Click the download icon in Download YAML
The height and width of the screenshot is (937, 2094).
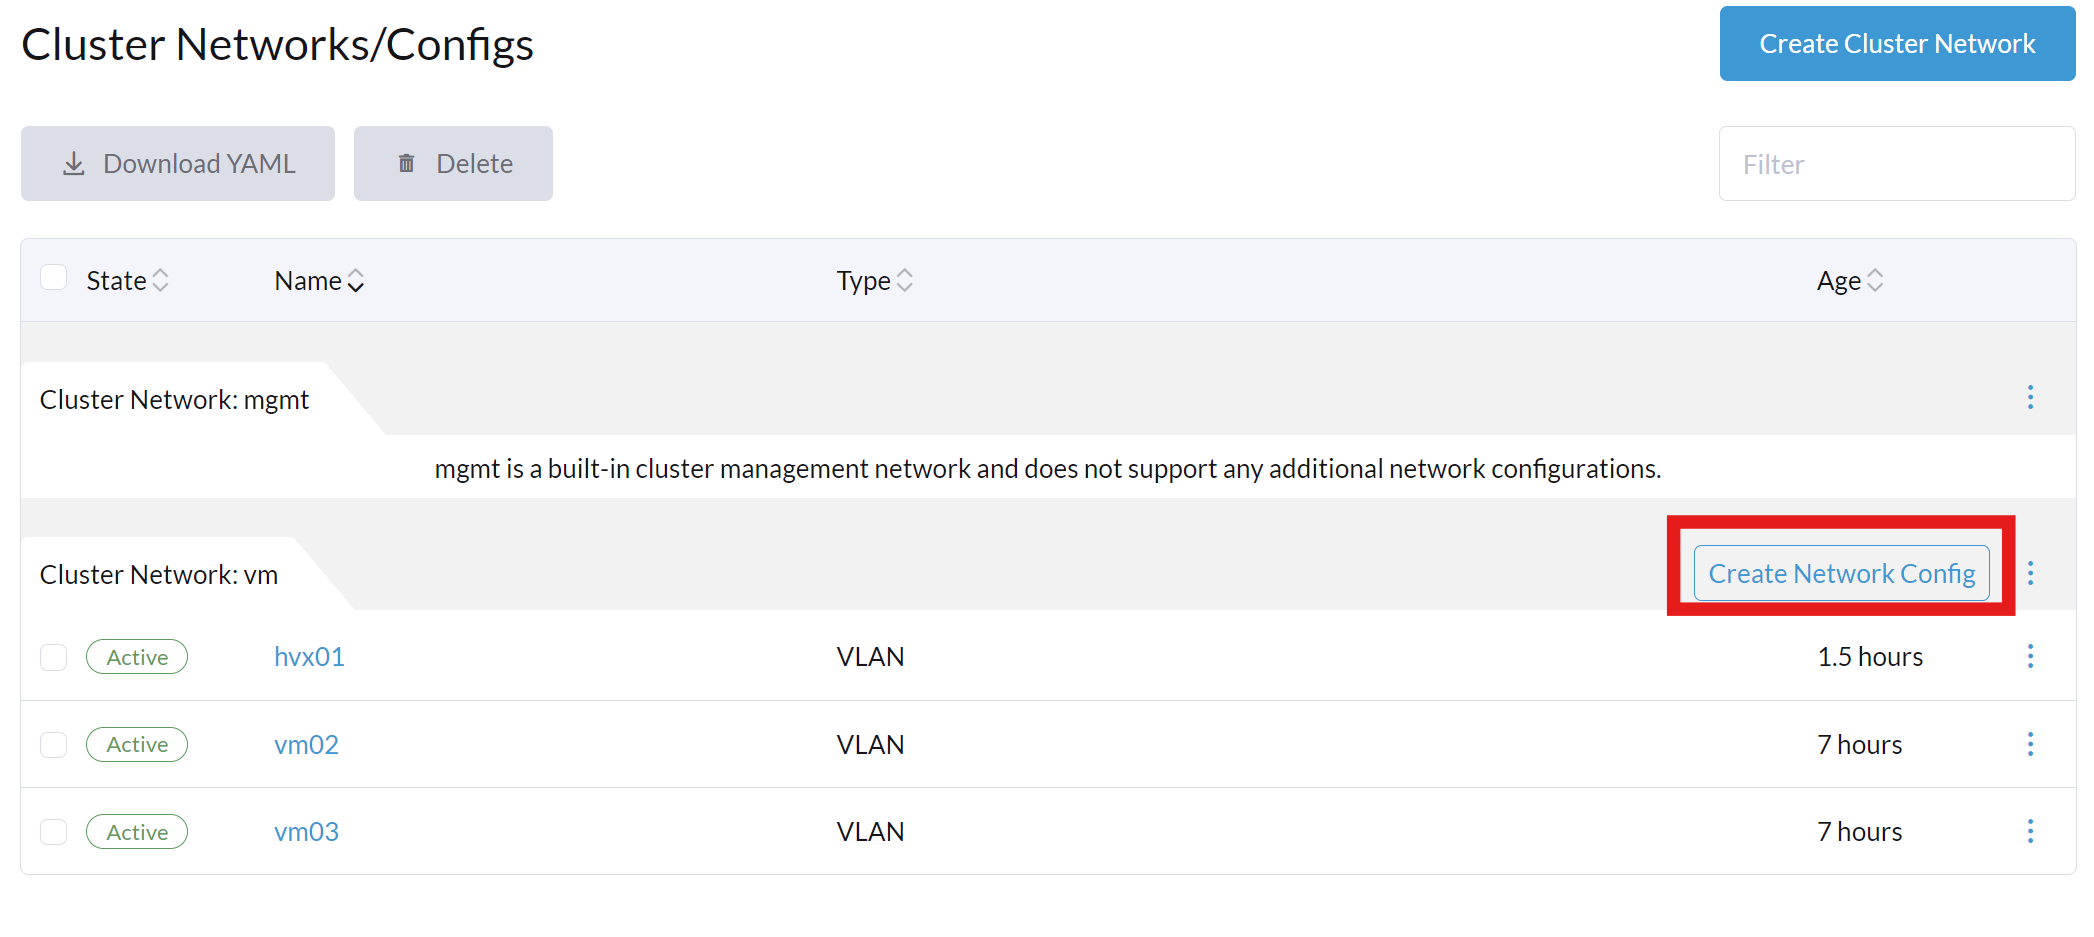coord(74,164)
